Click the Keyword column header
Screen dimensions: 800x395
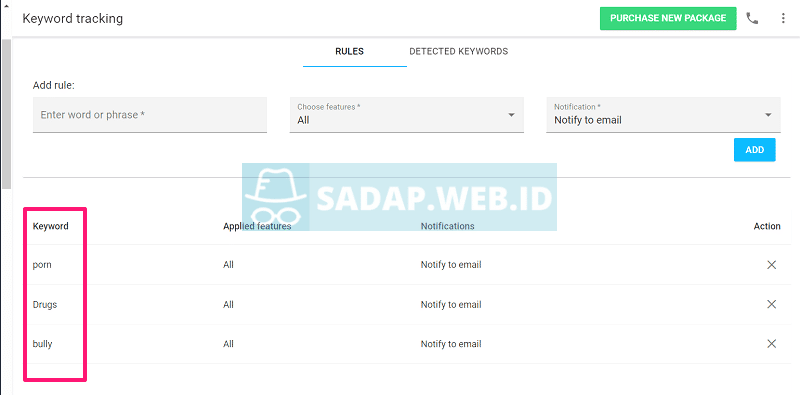coord(51,226)
